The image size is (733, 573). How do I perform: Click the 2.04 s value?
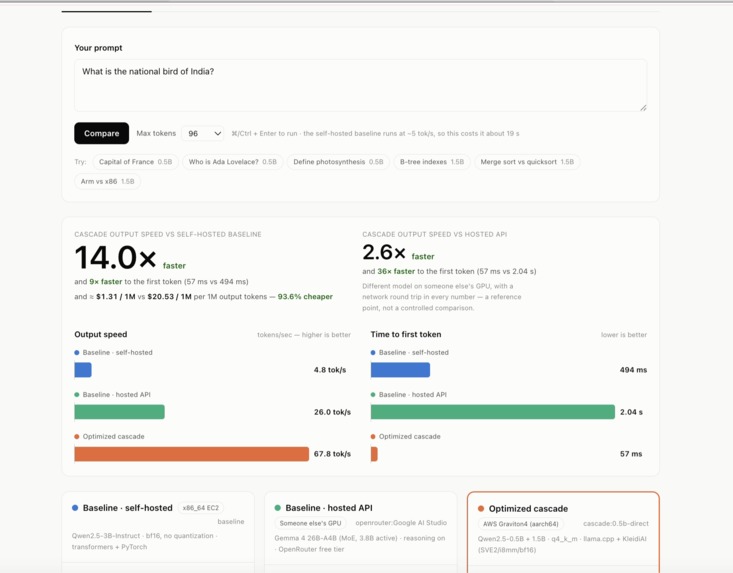coord(631,412)
